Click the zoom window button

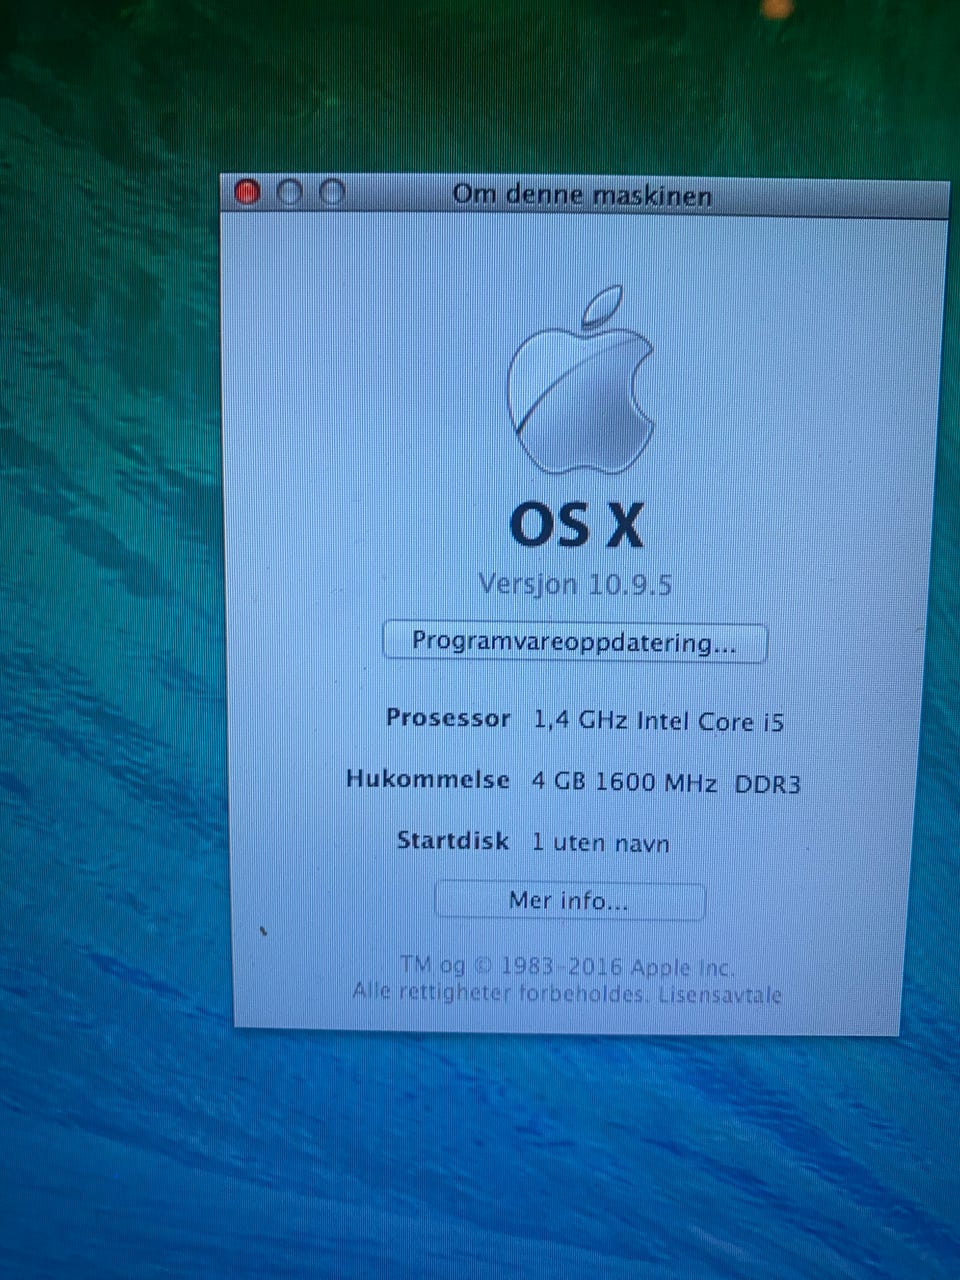[332, 192]
